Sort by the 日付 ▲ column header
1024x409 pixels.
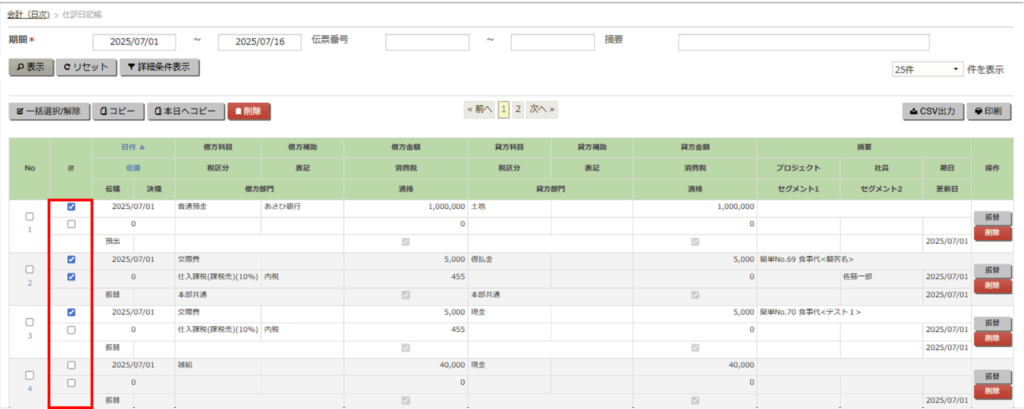[133, 148]
